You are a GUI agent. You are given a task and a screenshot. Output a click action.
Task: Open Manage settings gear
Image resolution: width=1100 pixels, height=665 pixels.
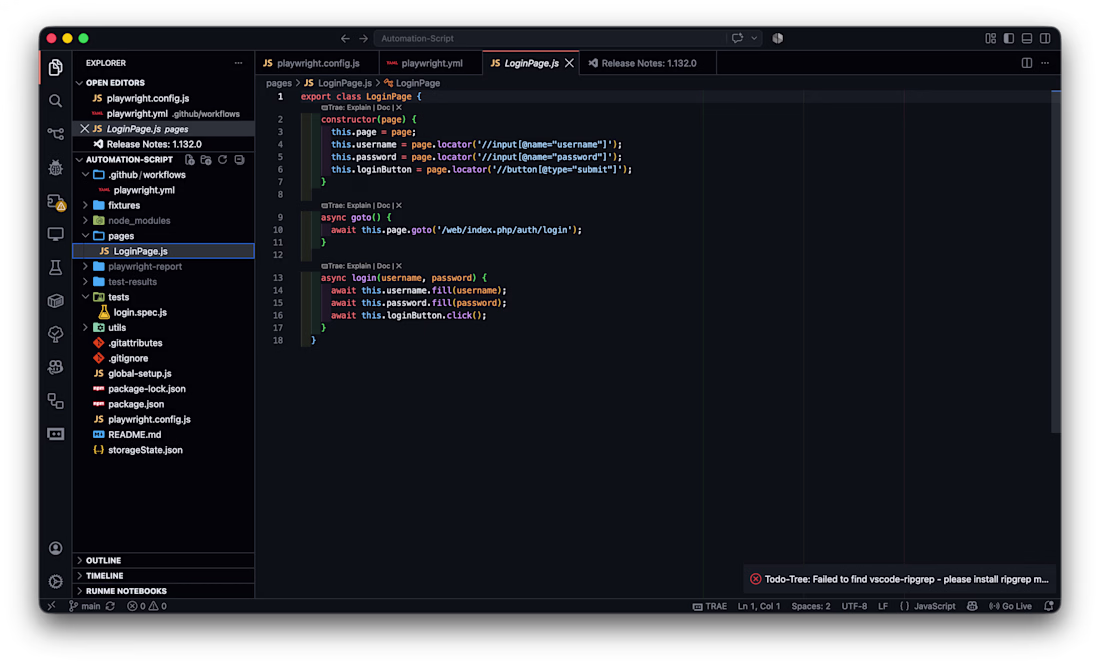(x=55, y=582)
